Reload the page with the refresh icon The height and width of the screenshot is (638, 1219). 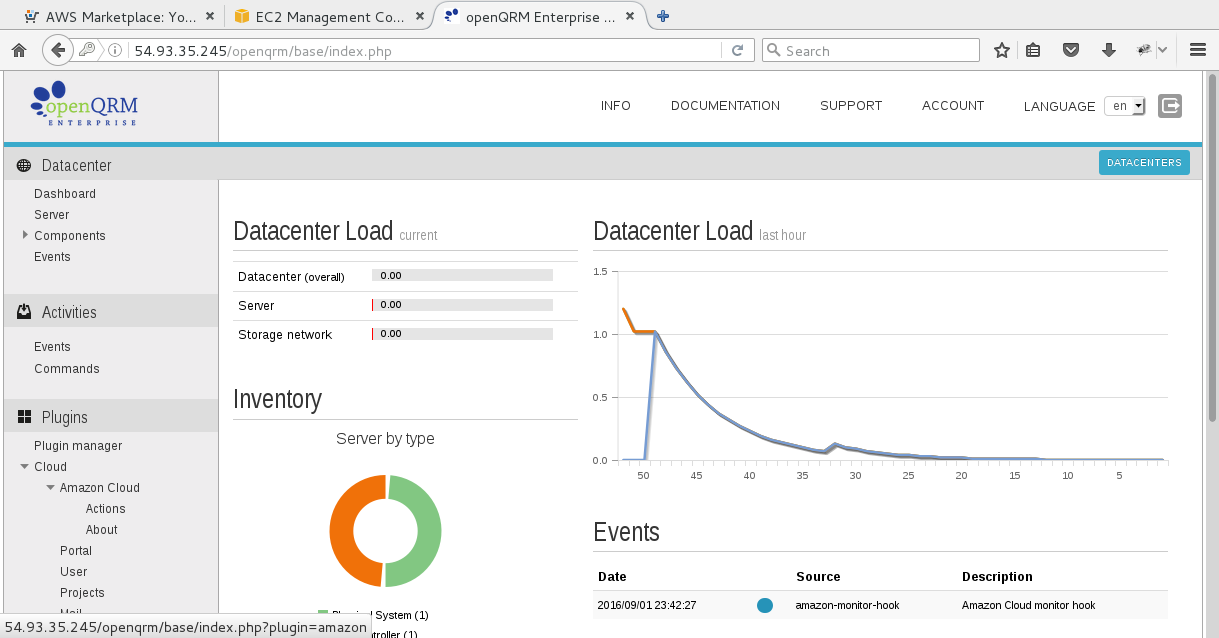click(737, 50)
